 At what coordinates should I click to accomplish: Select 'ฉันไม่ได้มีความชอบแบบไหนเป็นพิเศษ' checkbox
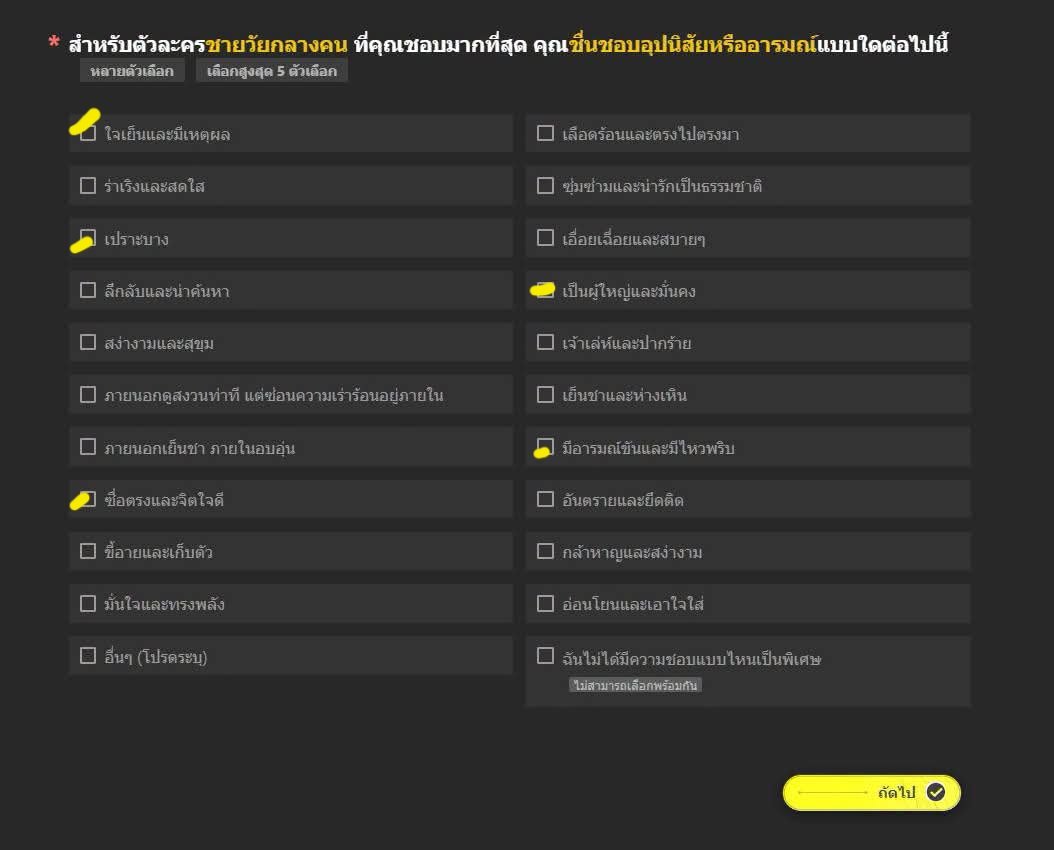coord(545,656)
